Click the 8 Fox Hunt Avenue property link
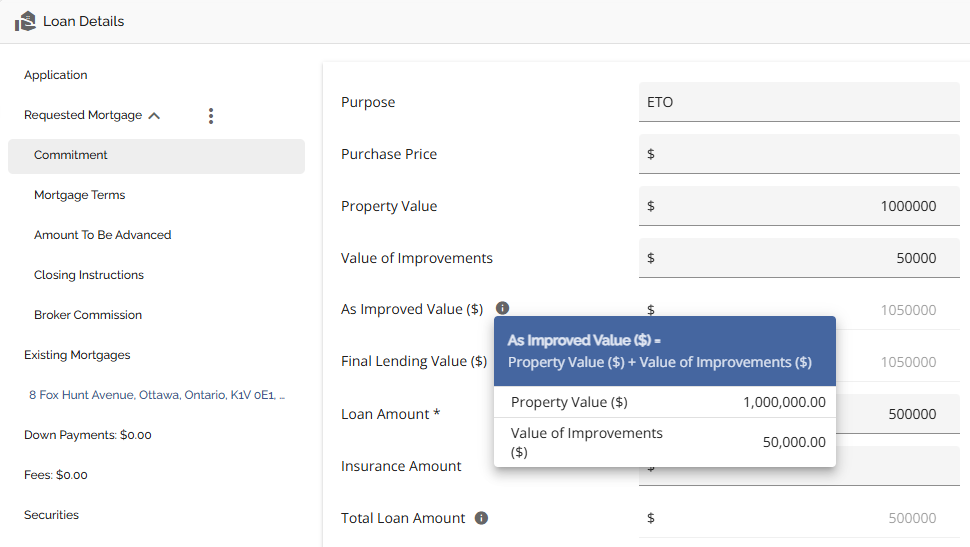 157,395
